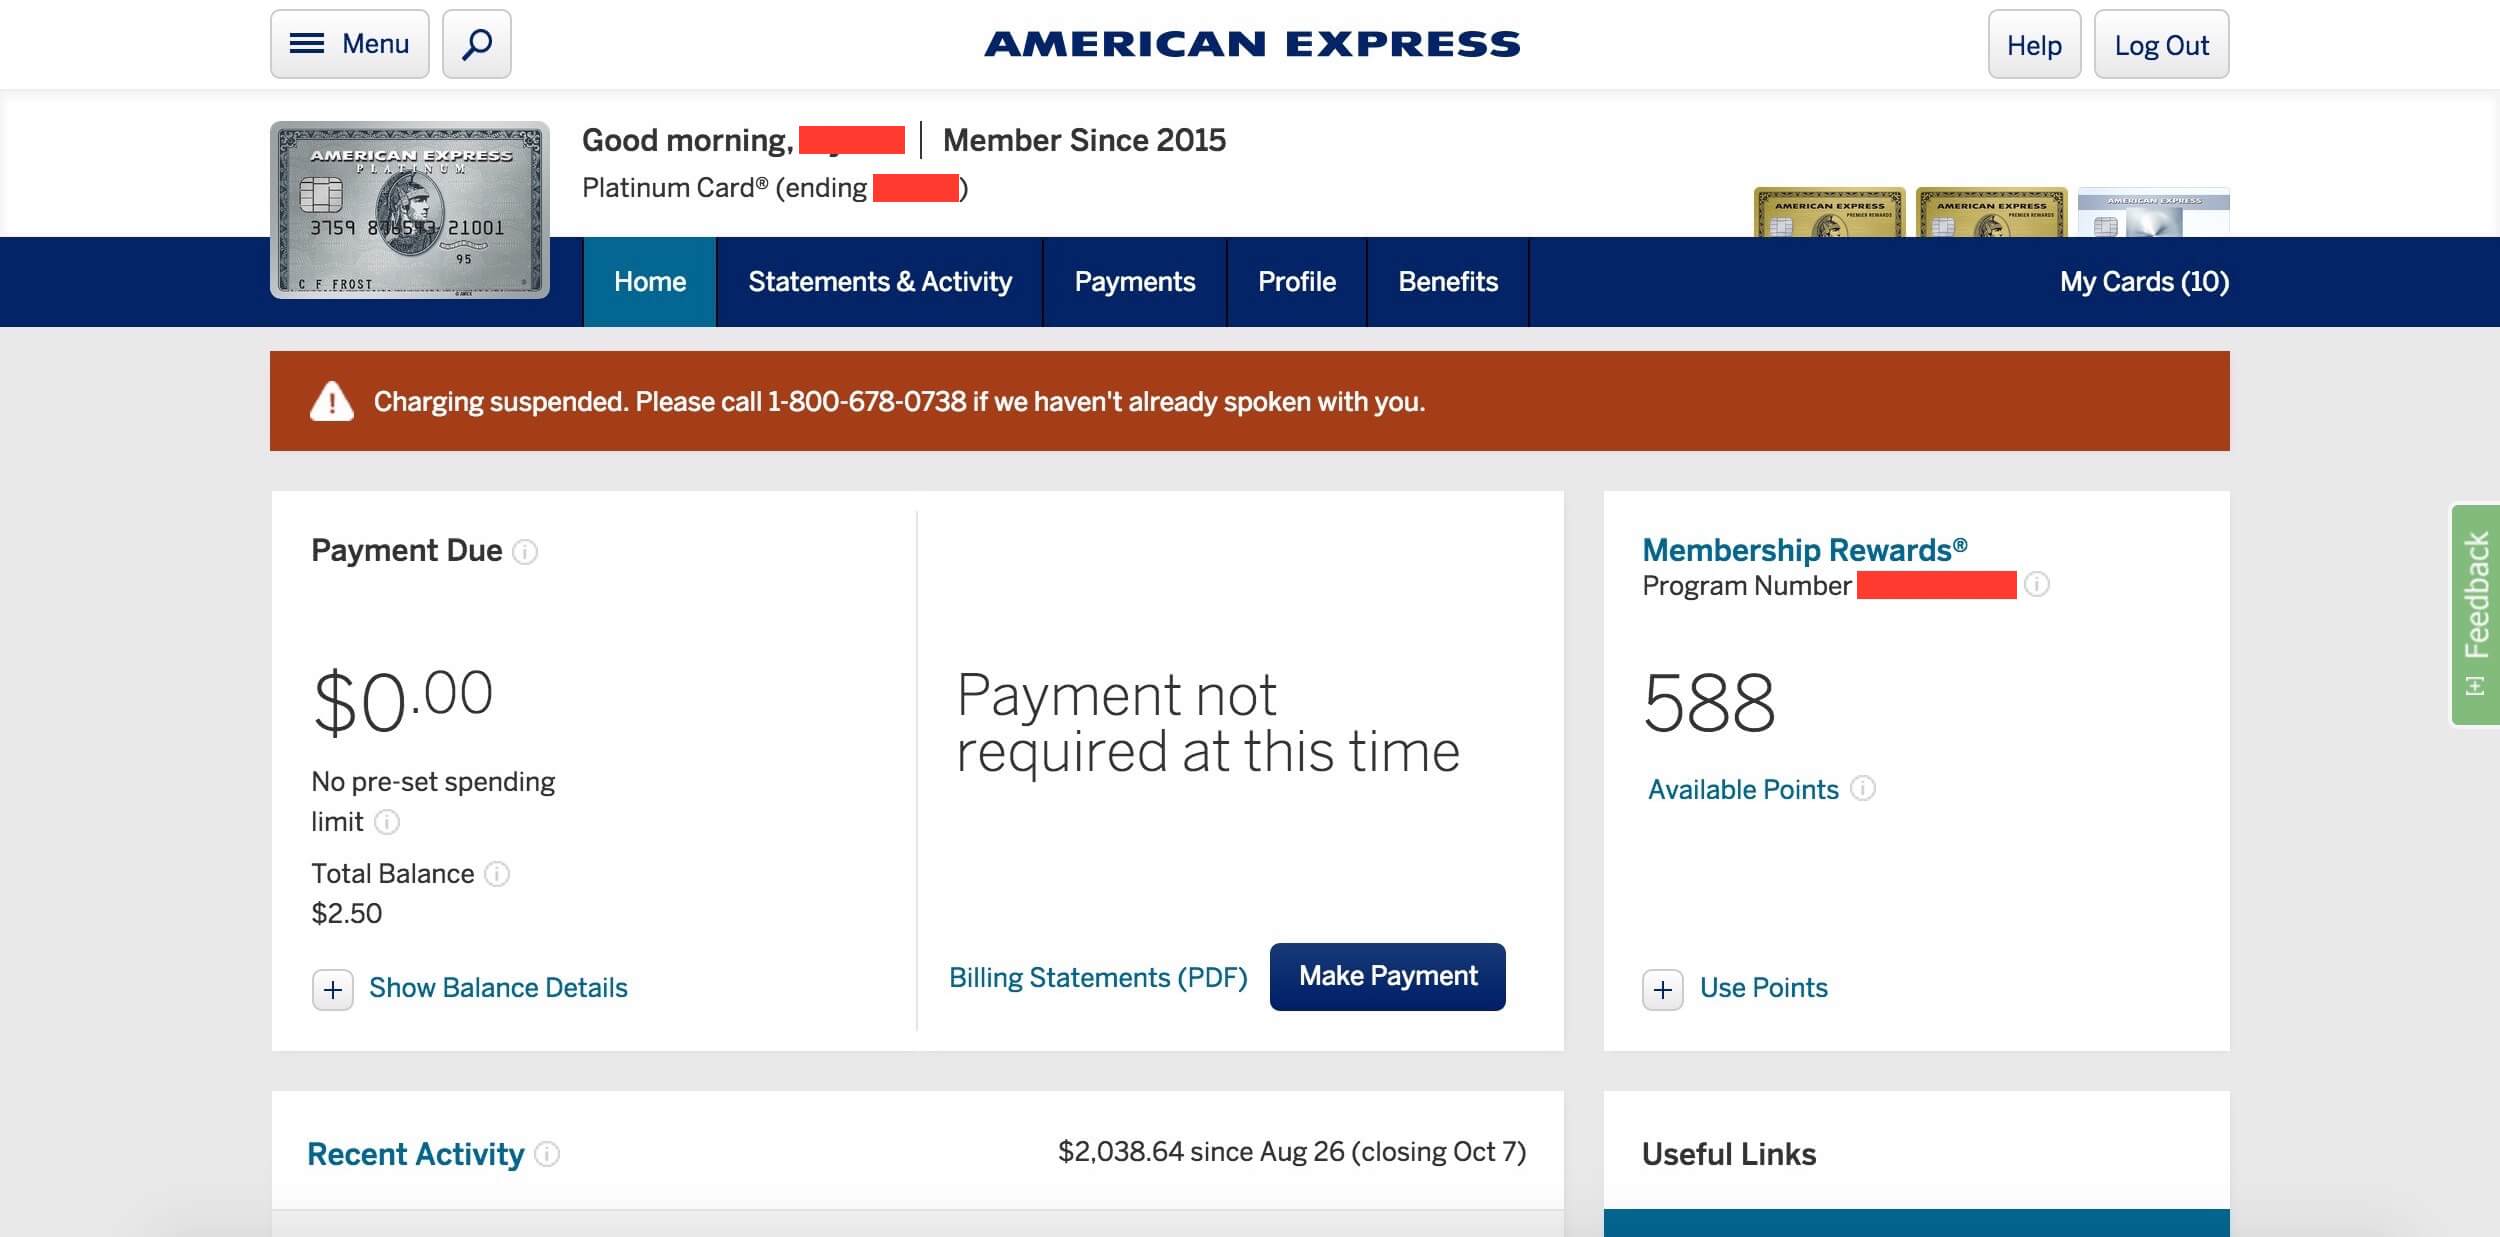Open Billing Statements (PDF) link
Image resolution: width=2500 pixels, height=1237 pixels.
coord(1098,977)
